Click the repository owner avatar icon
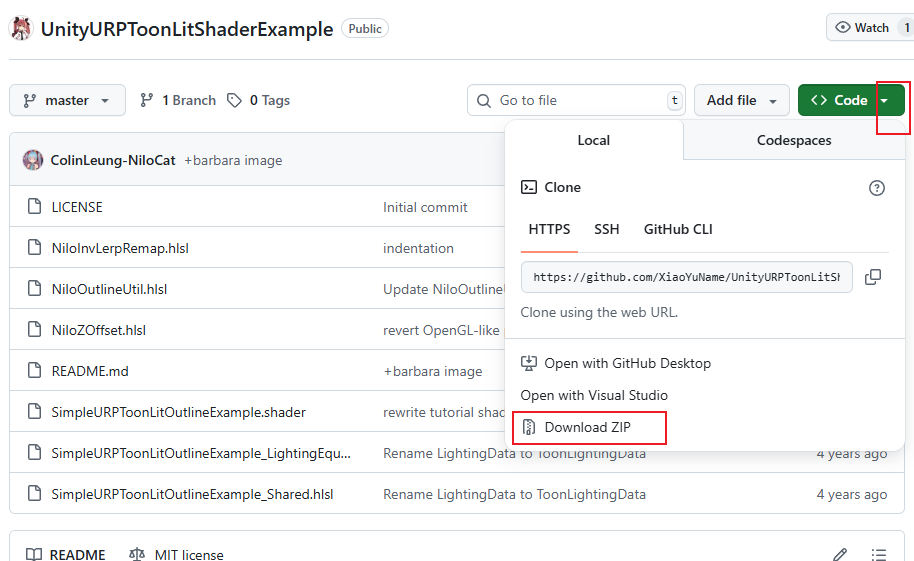Screen dimensions: 914x561 pyautogui.click(x=21, y=29)
